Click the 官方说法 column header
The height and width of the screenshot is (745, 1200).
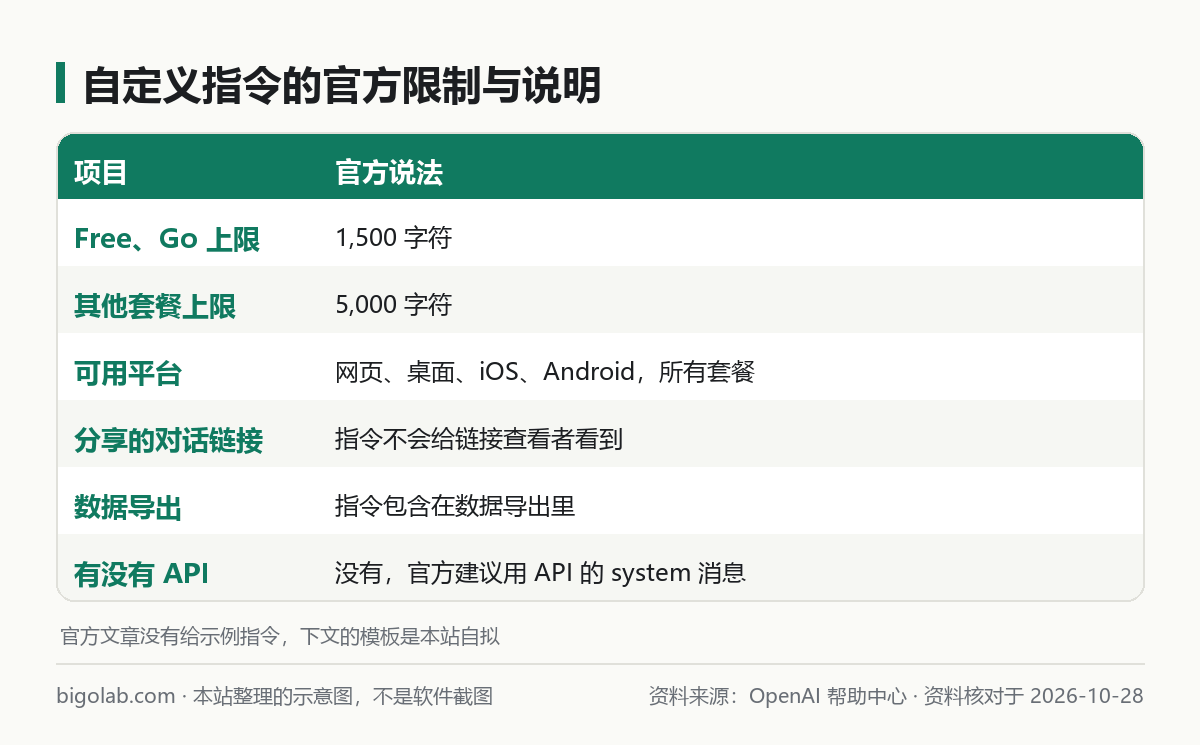coord(389,173)
